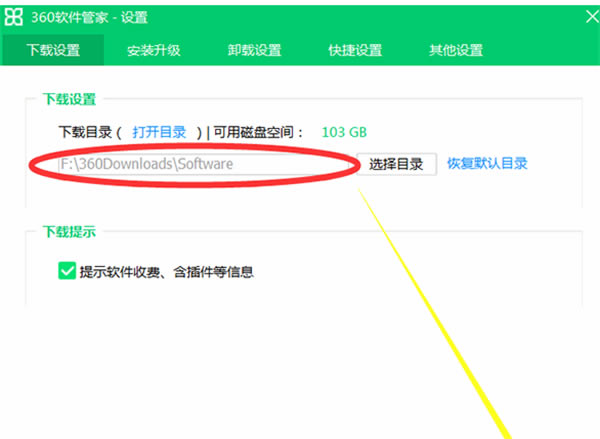Click the 选择目录 button
The height and width of the screenshot is (439, 600).
(x=396, y=164)
